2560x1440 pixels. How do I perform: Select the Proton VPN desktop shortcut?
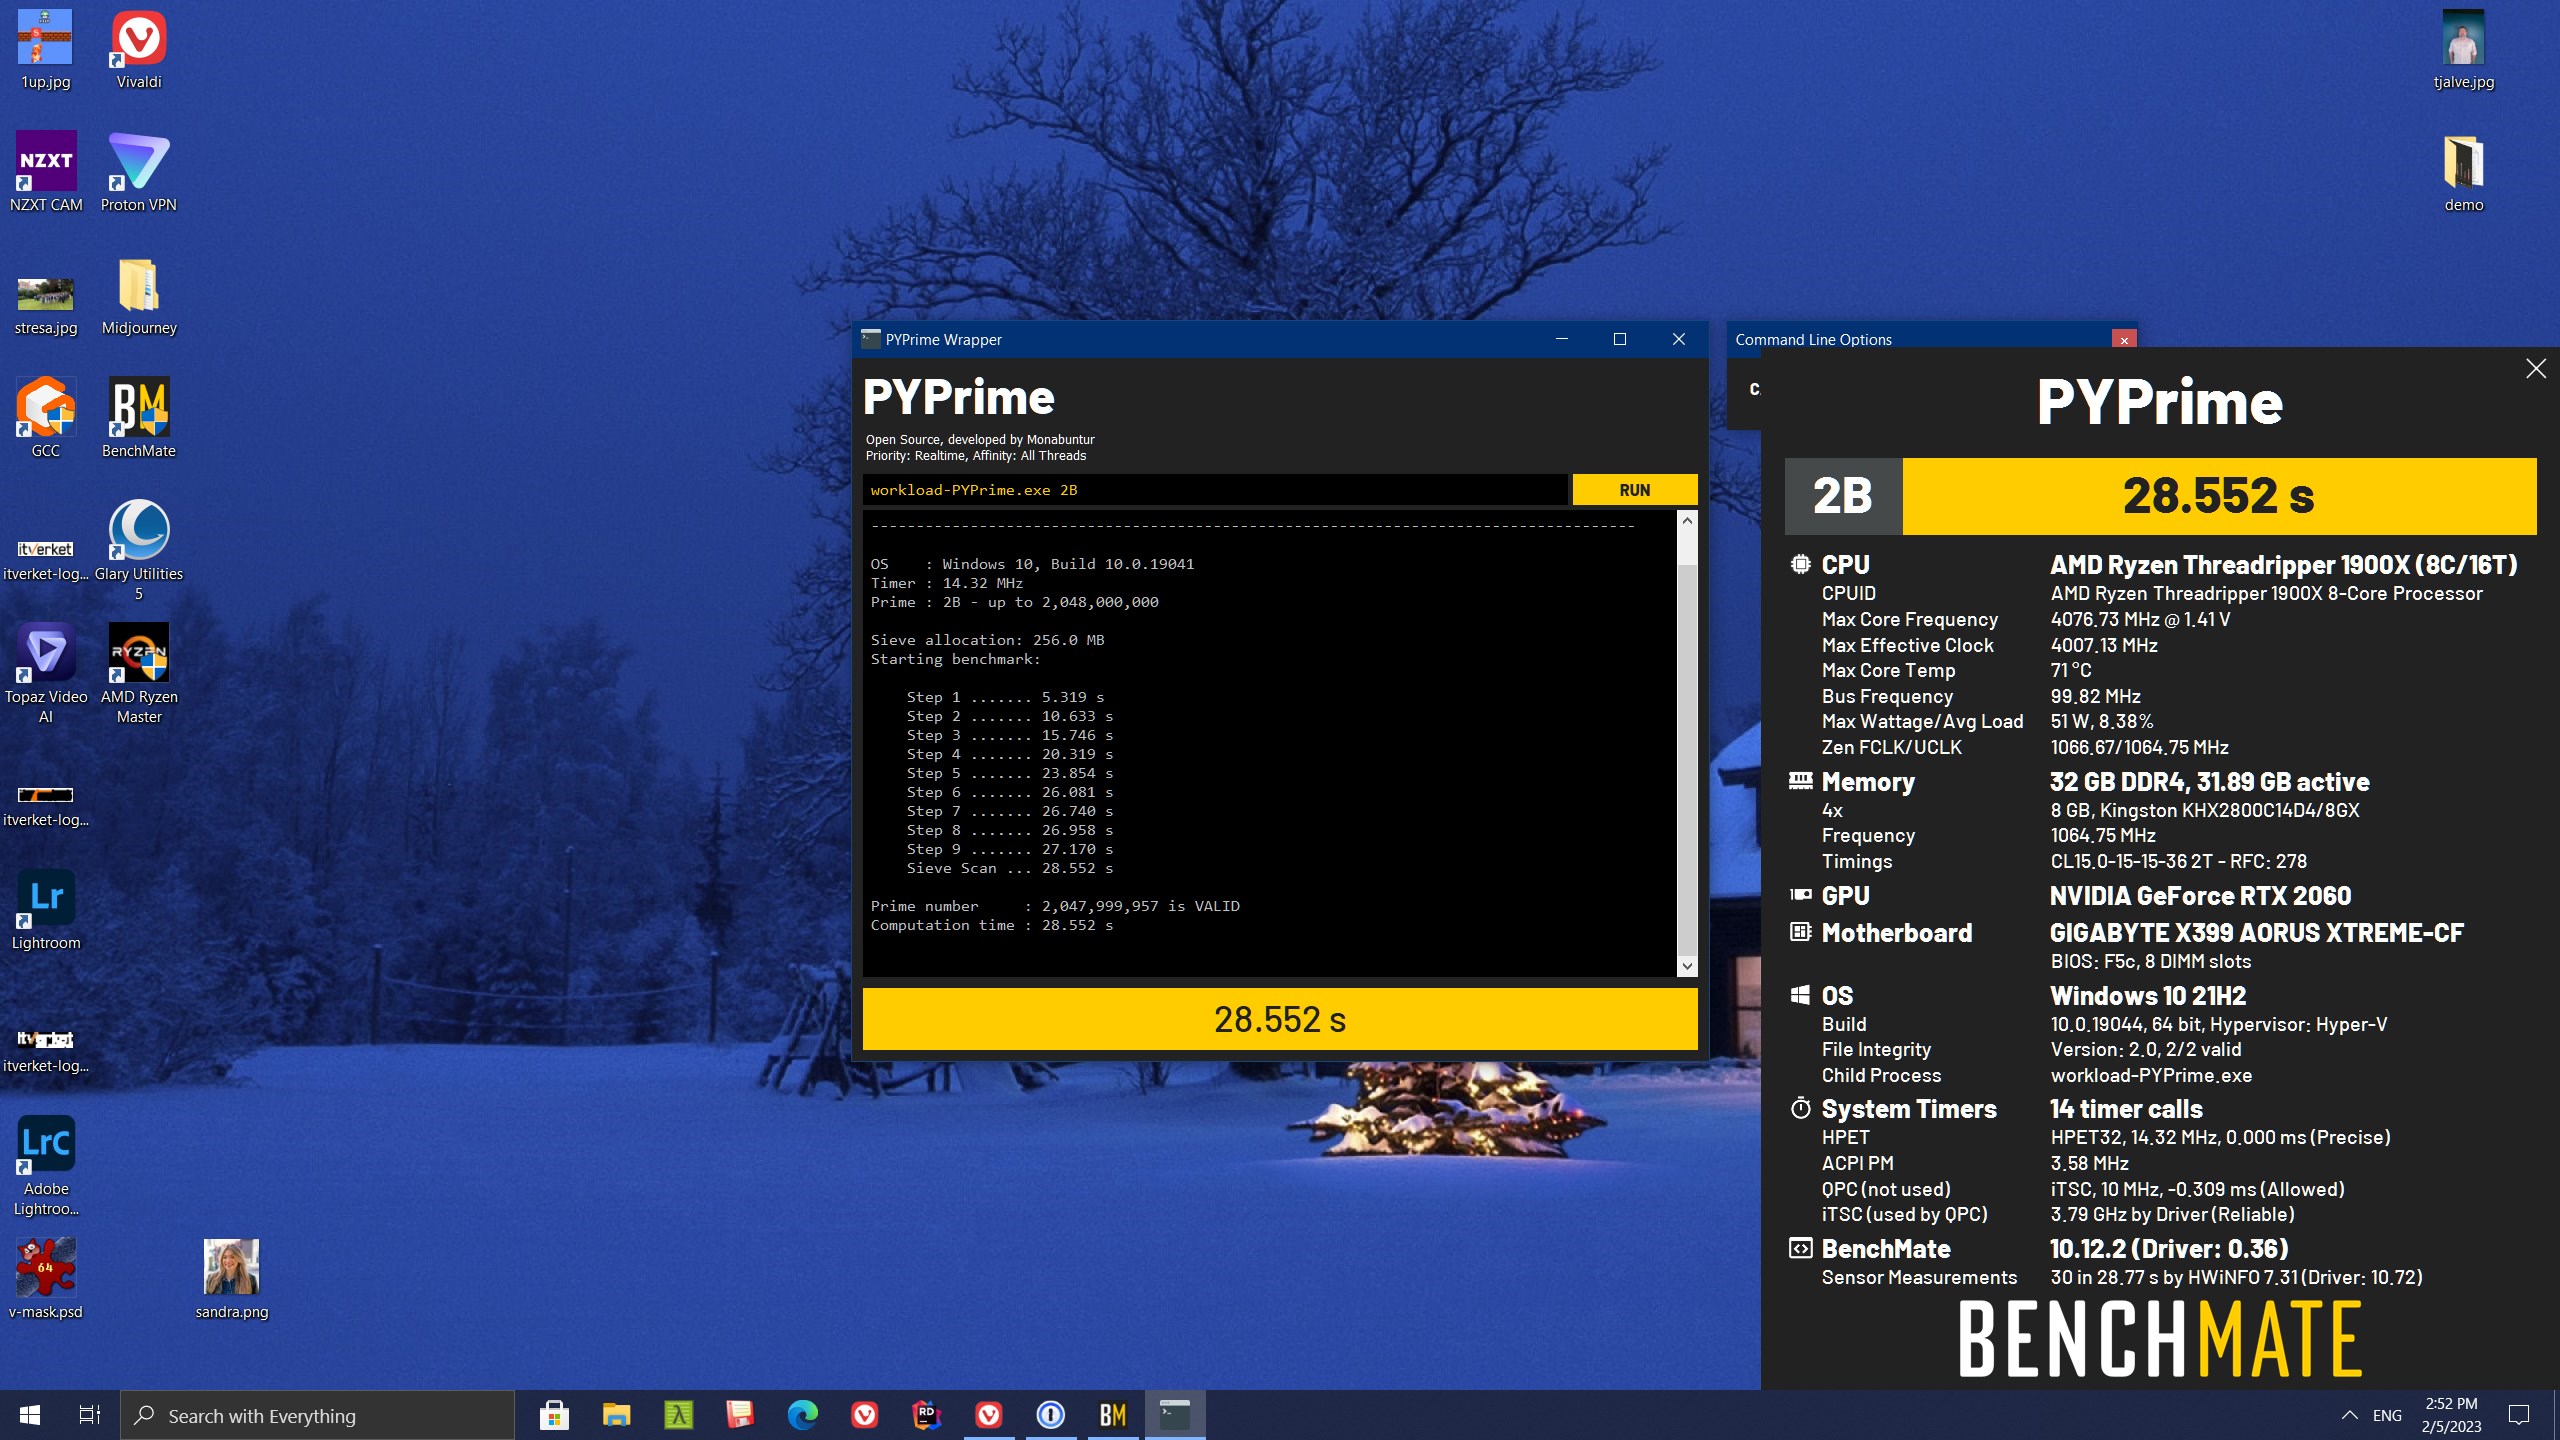[x=139, y=172]
